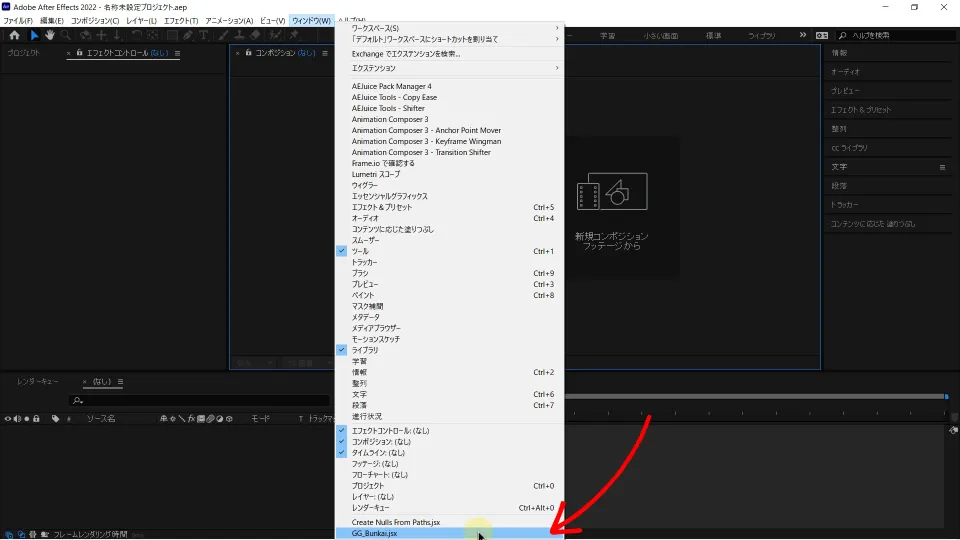Click the timeline zoom navigator bar
Viewport: 960px width, 540px height.
click(x=756, y=397)
